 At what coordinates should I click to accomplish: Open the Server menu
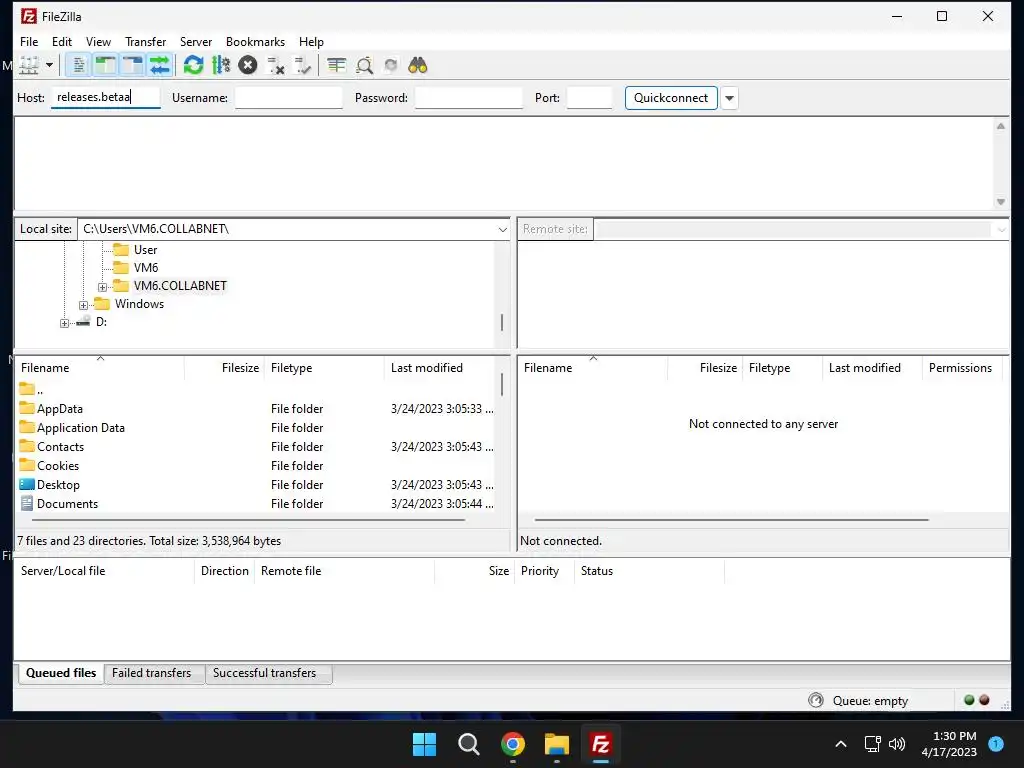tap(196, 42)
